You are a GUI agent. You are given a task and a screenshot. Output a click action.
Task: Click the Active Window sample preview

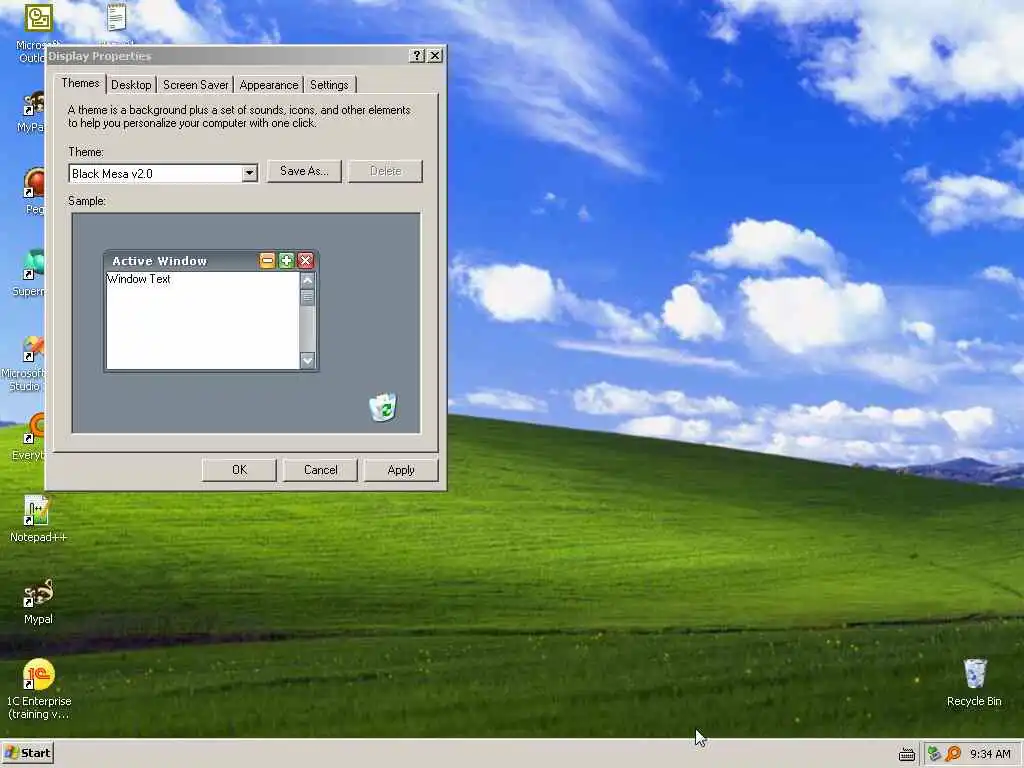[x=211, y=311]
